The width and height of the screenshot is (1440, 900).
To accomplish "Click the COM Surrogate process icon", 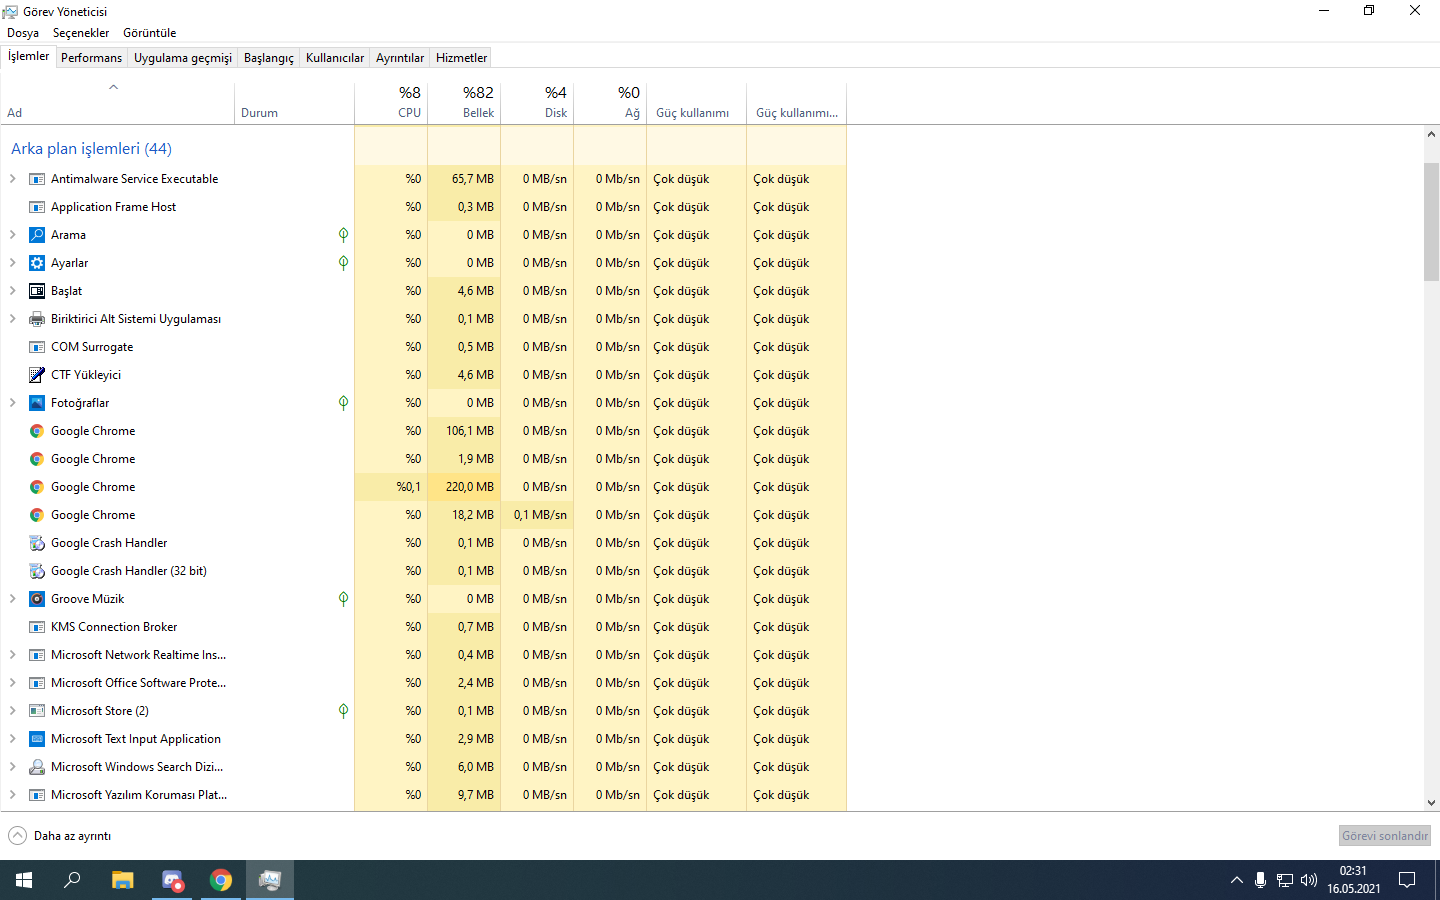I will click(x=37, y=347).
